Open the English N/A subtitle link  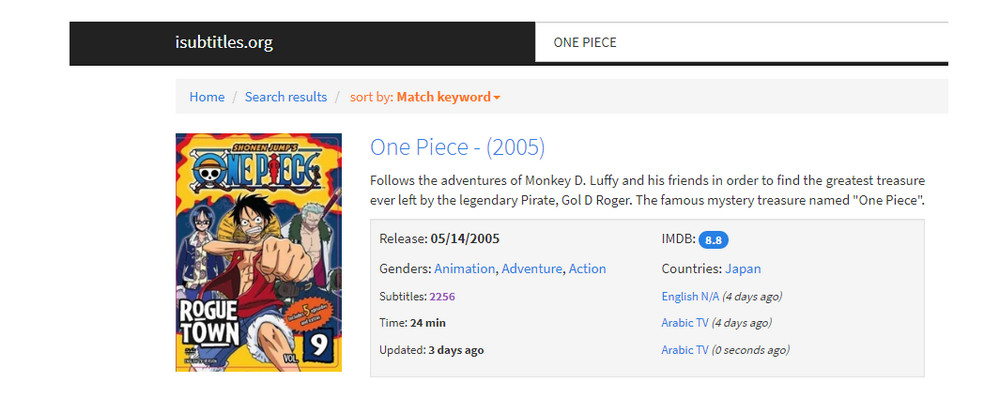688,297
